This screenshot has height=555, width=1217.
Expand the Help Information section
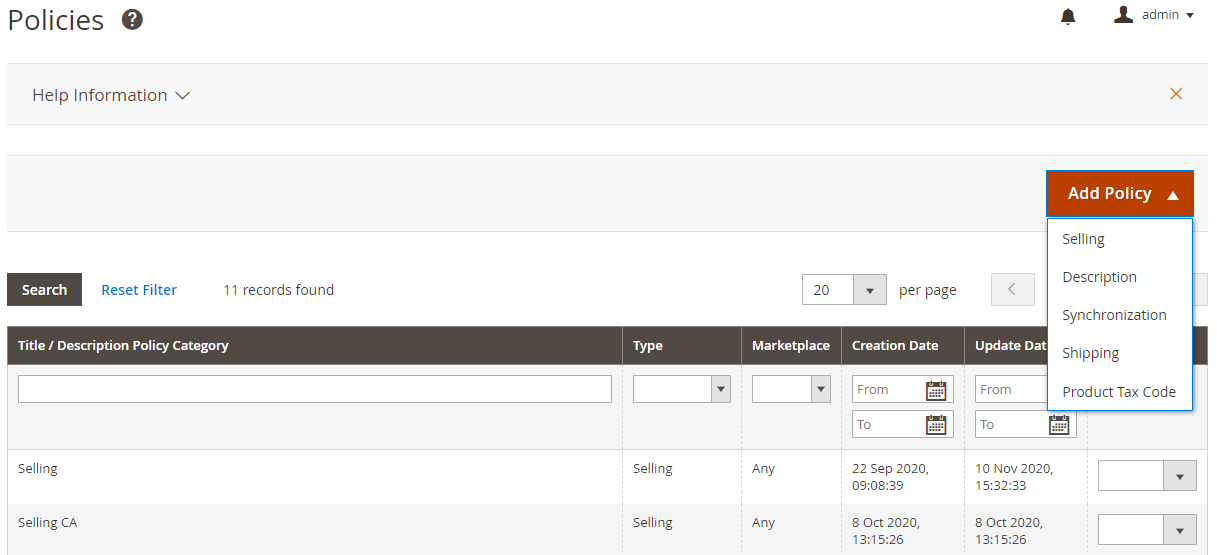pyautogui.click(x=111, y=95)
